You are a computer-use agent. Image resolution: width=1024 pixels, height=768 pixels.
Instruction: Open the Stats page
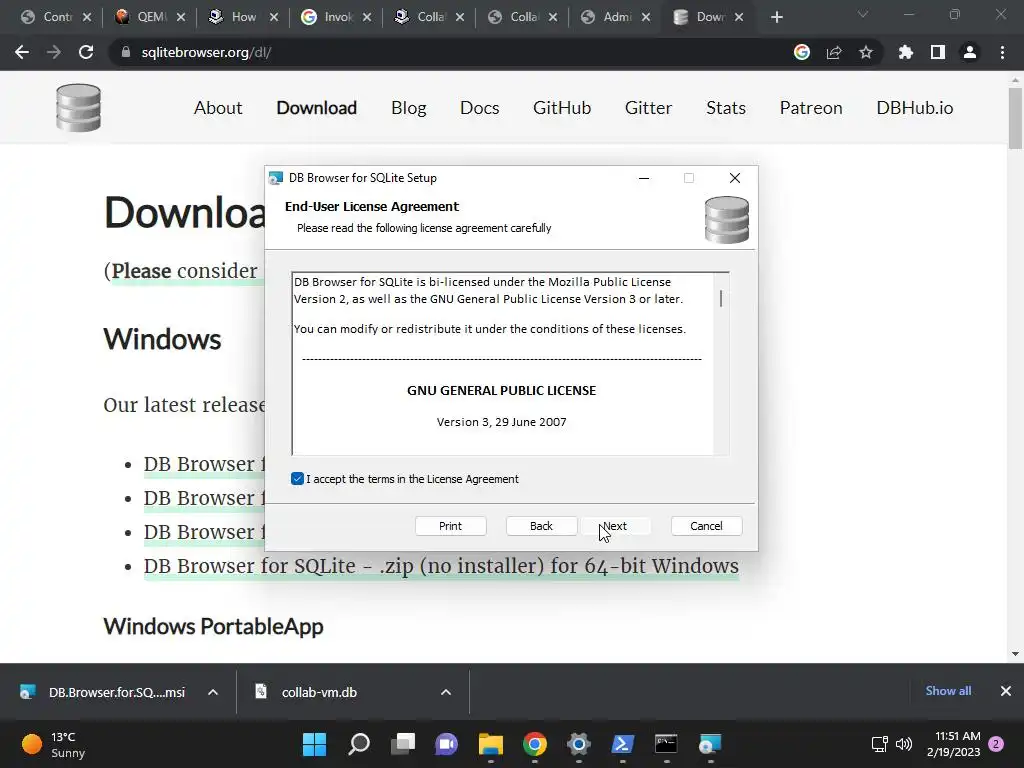726,108
